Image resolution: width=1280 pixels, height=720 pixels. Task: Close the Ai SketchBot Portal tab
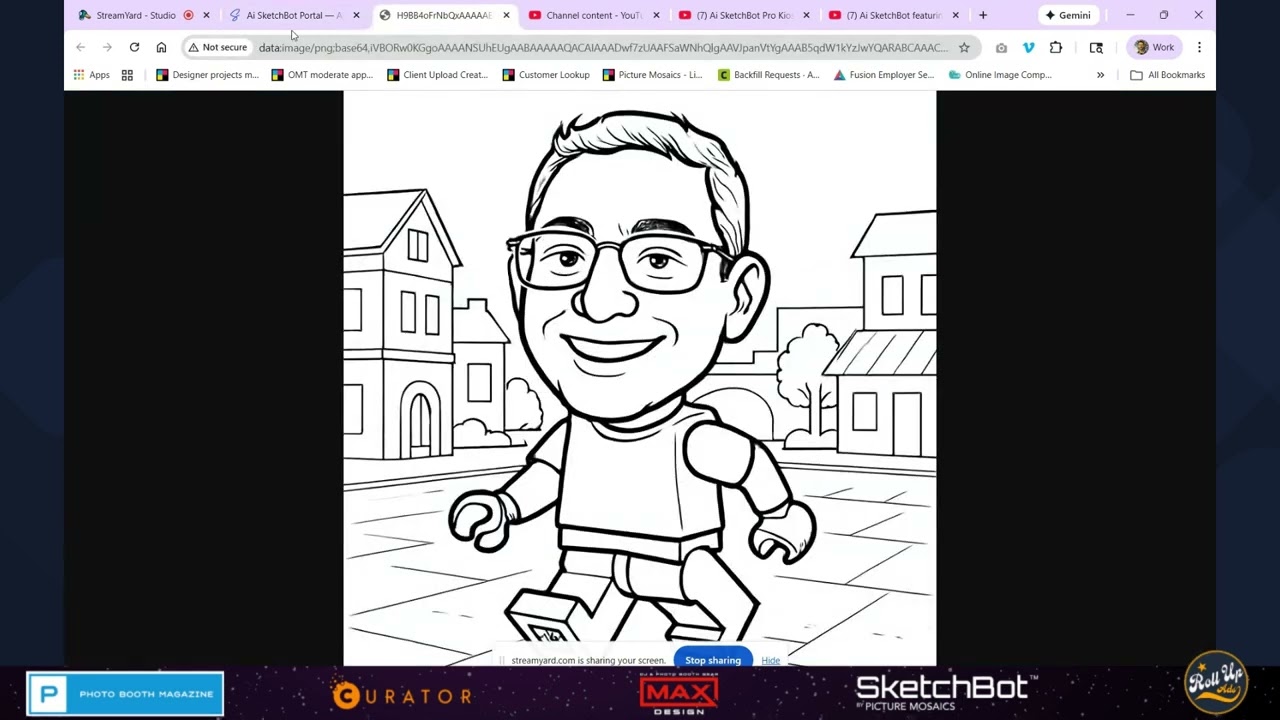coord(356,15)
